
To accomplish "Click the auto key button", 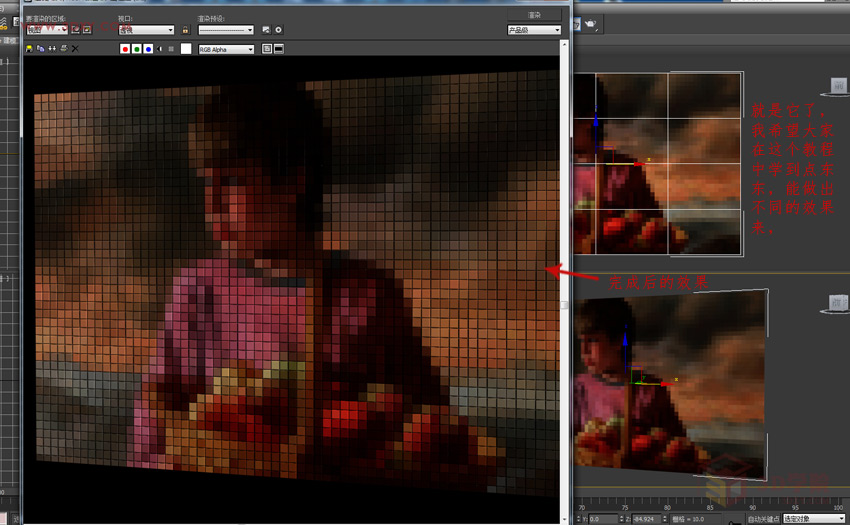I will pos(763,519).
